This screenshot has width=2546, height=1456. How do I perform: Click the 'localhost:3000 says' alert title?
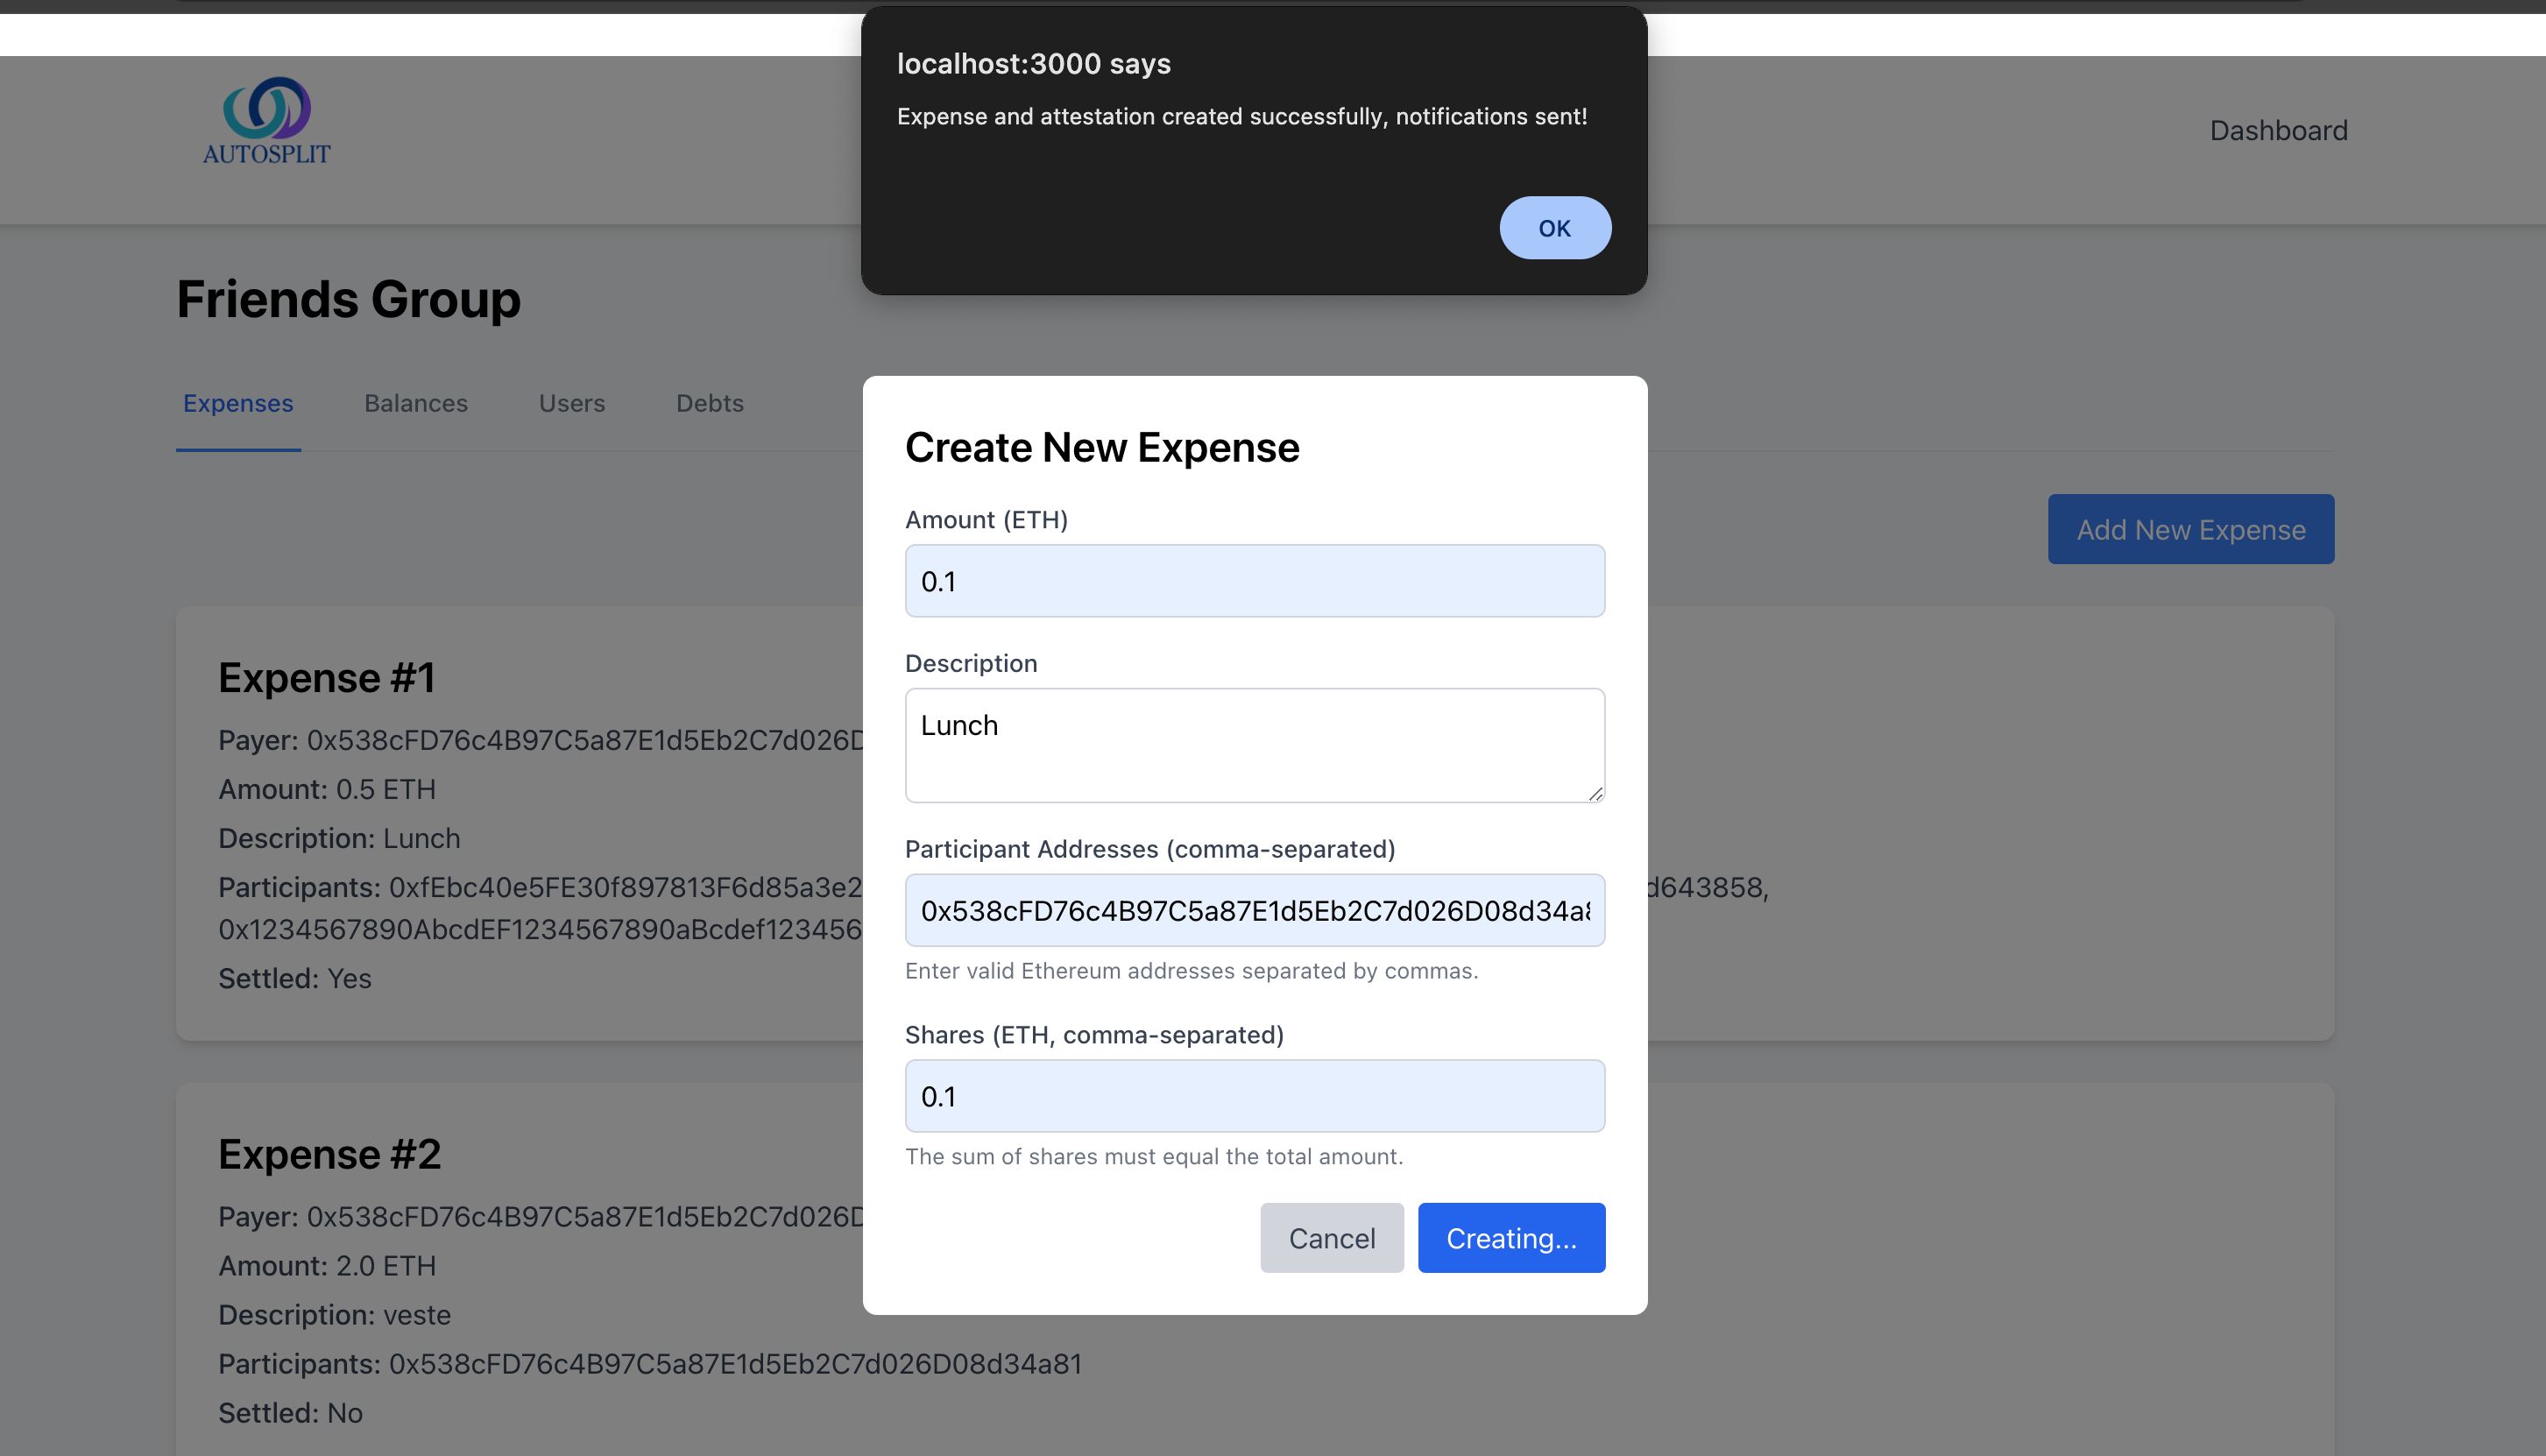[1033, 64]
